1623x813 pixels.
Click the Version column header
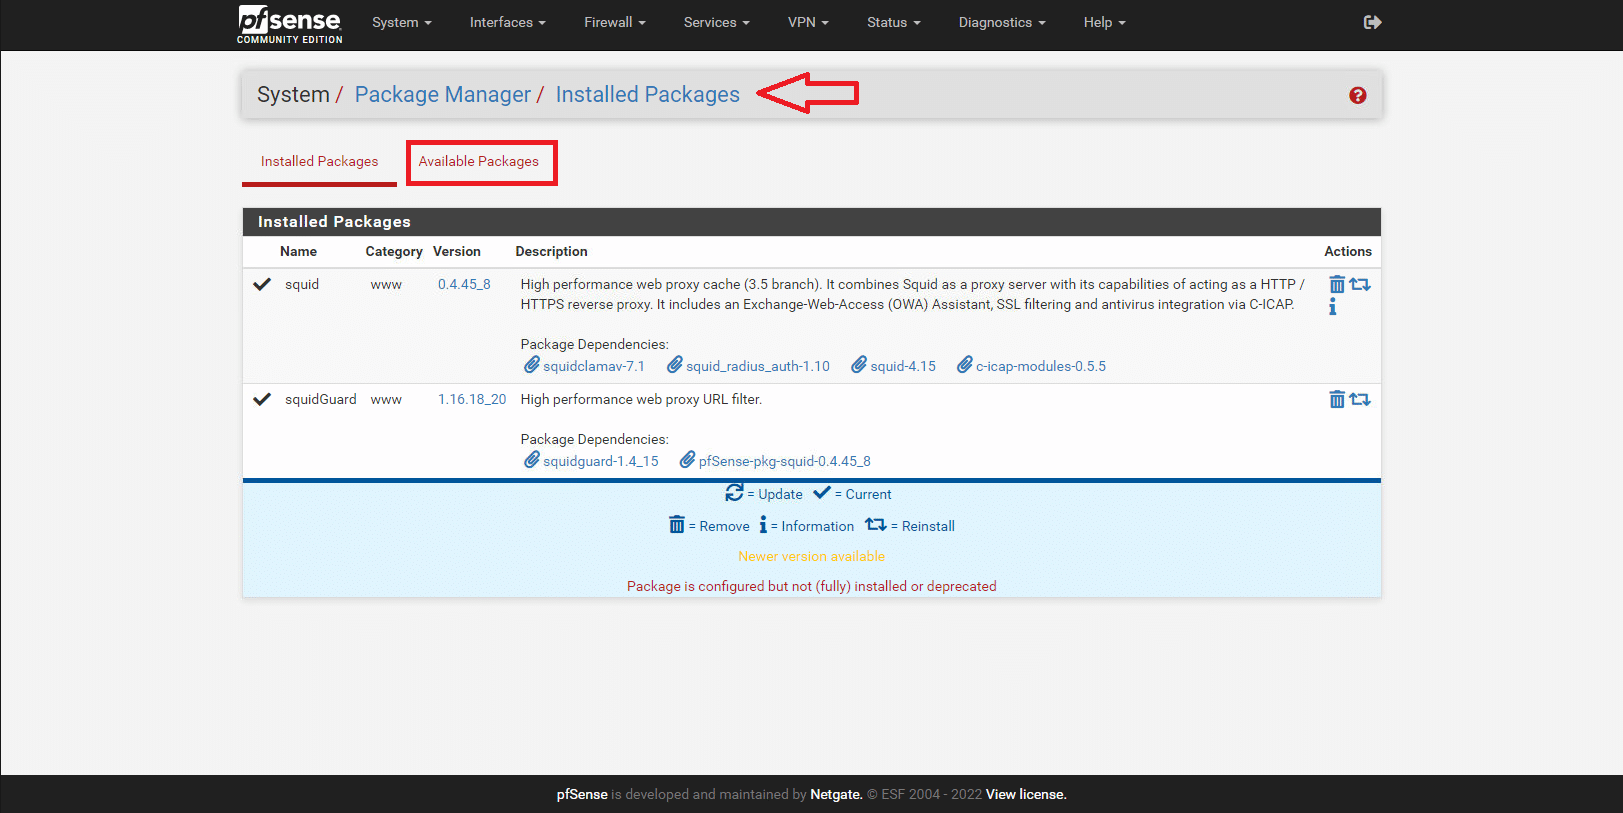click(x=457, y=251)
